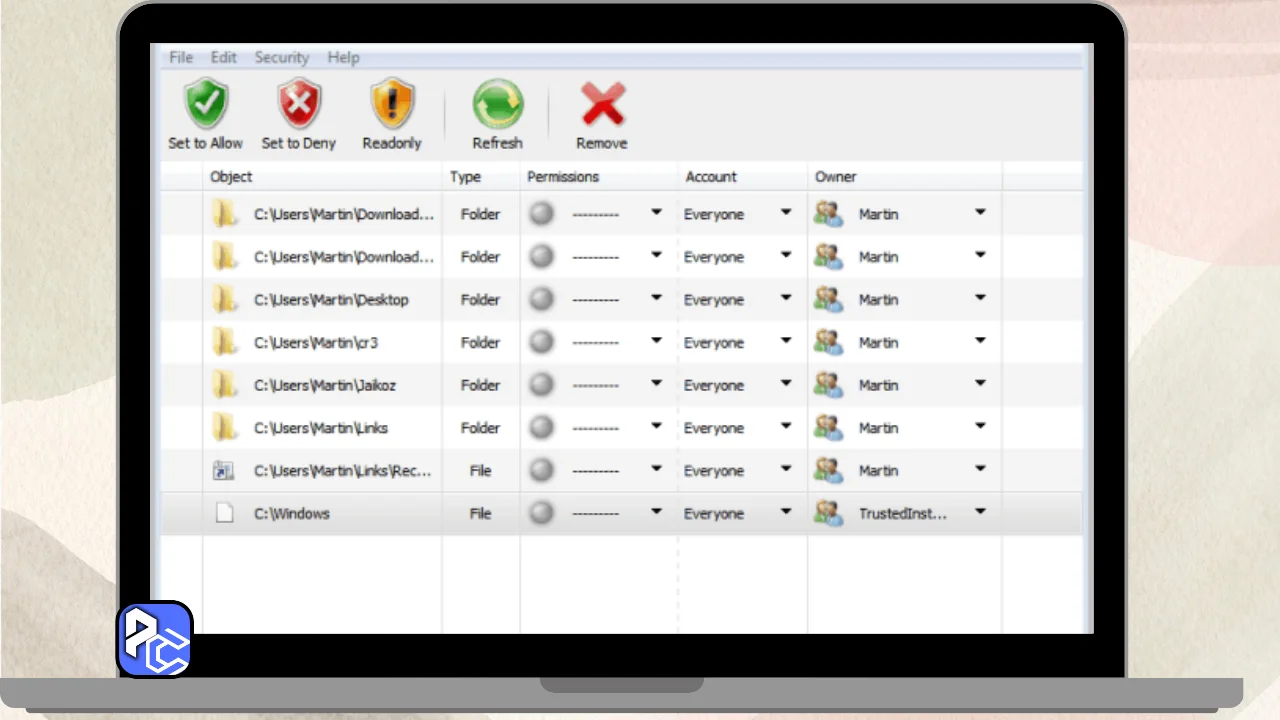Click the grey permission status circle for Jaikoz
The height and width of the screenshot is (720, 1280).
click(541, 385)
